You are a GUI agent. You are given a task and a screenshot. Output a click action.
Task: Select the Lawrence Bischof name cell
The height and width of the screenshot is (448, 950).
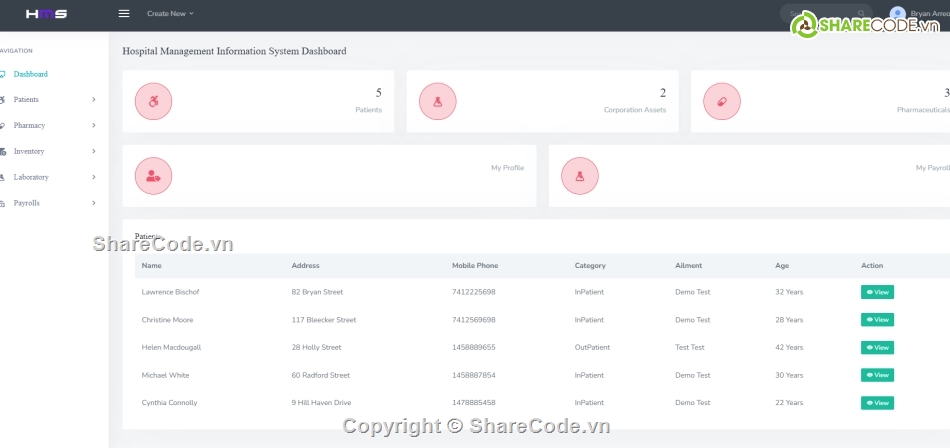click(x=170, y=292)
